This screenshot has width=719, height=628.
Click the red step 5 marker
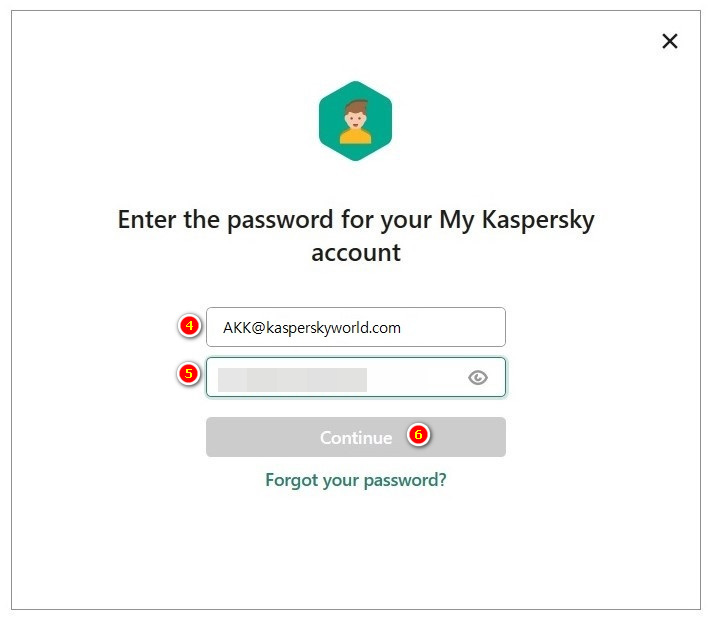189,376
